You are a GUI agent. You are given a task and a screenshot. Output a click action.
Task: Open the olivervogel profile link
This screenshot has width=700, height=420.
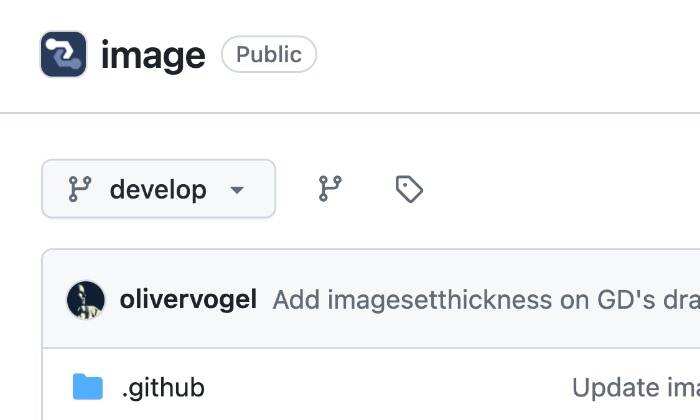(x=188, y=299)
